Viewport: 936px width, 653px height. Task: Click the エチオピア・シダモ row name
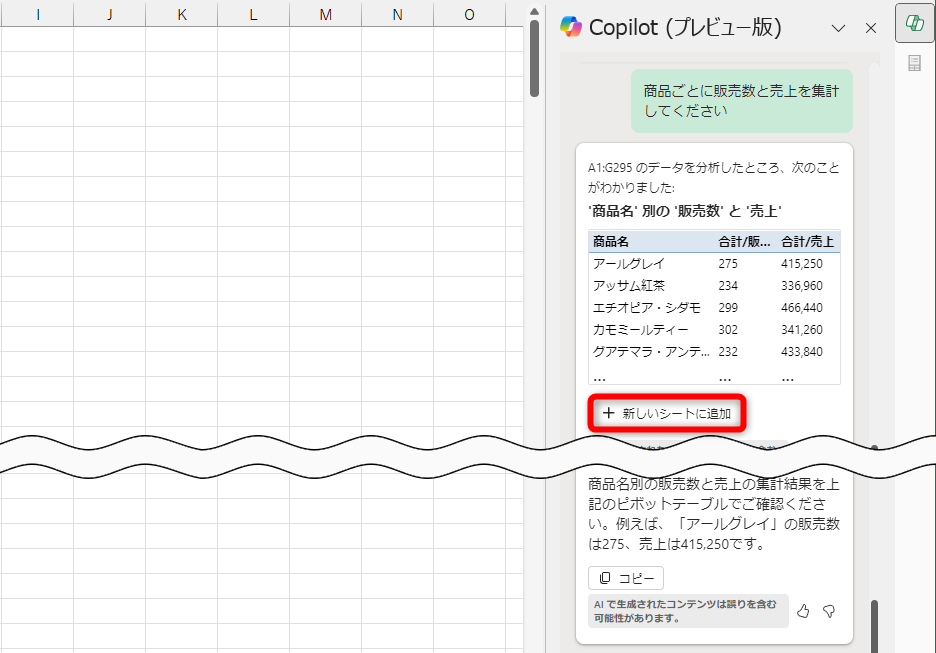(646, 307)
